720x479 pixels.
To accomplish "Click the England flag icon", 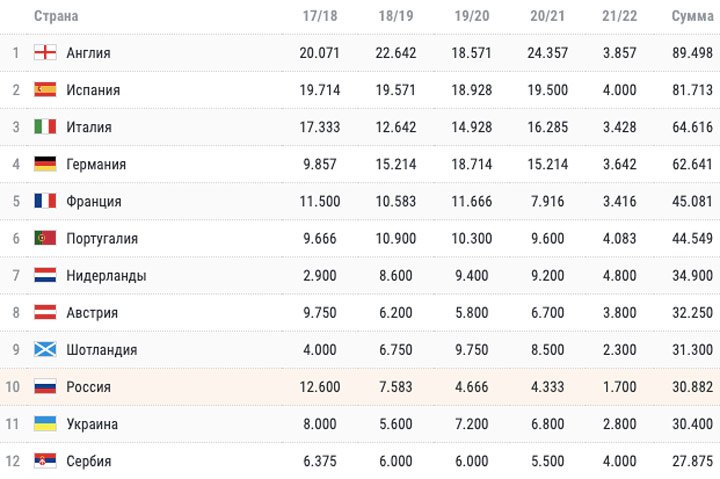I will tap(45, 53).
